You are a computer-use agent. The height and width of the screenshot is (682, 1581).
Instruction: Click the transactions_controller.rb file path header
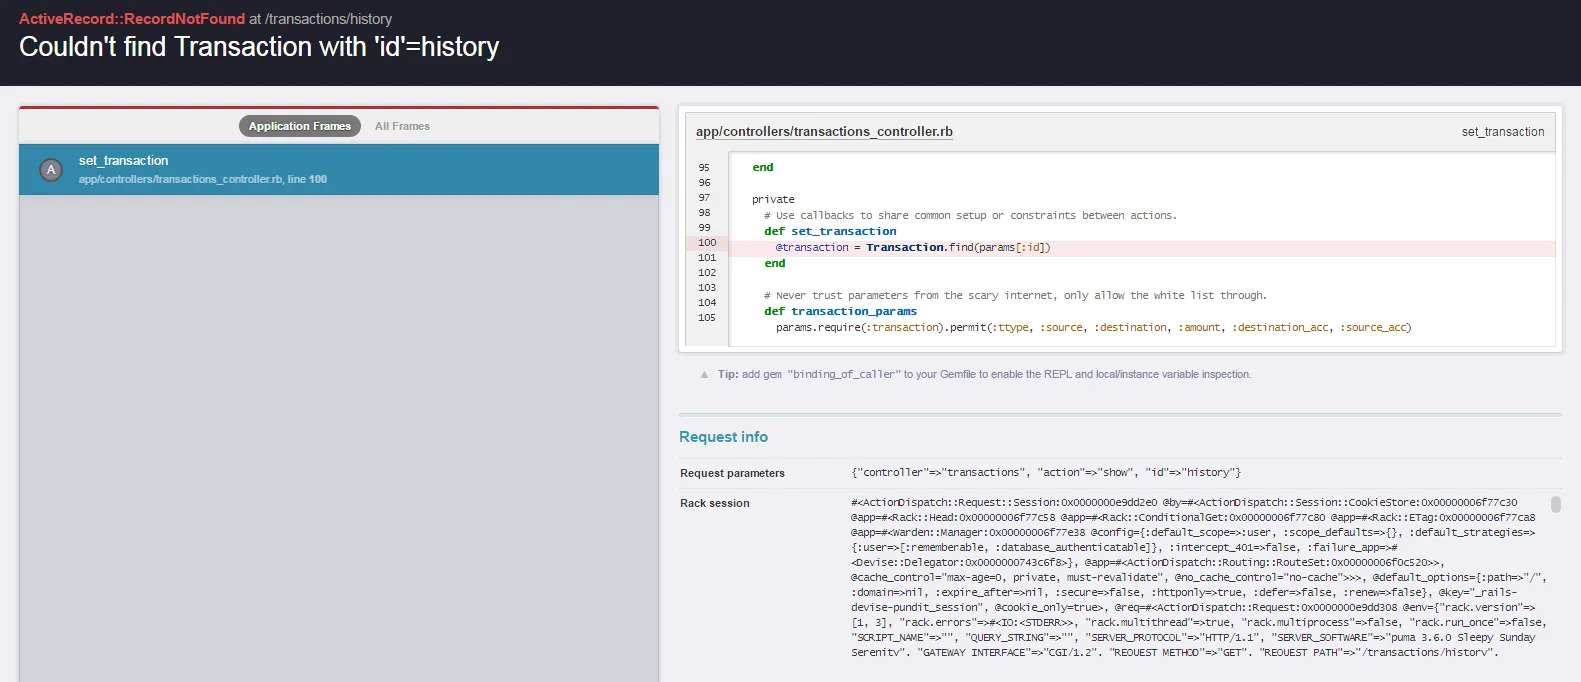coord(824,132)
